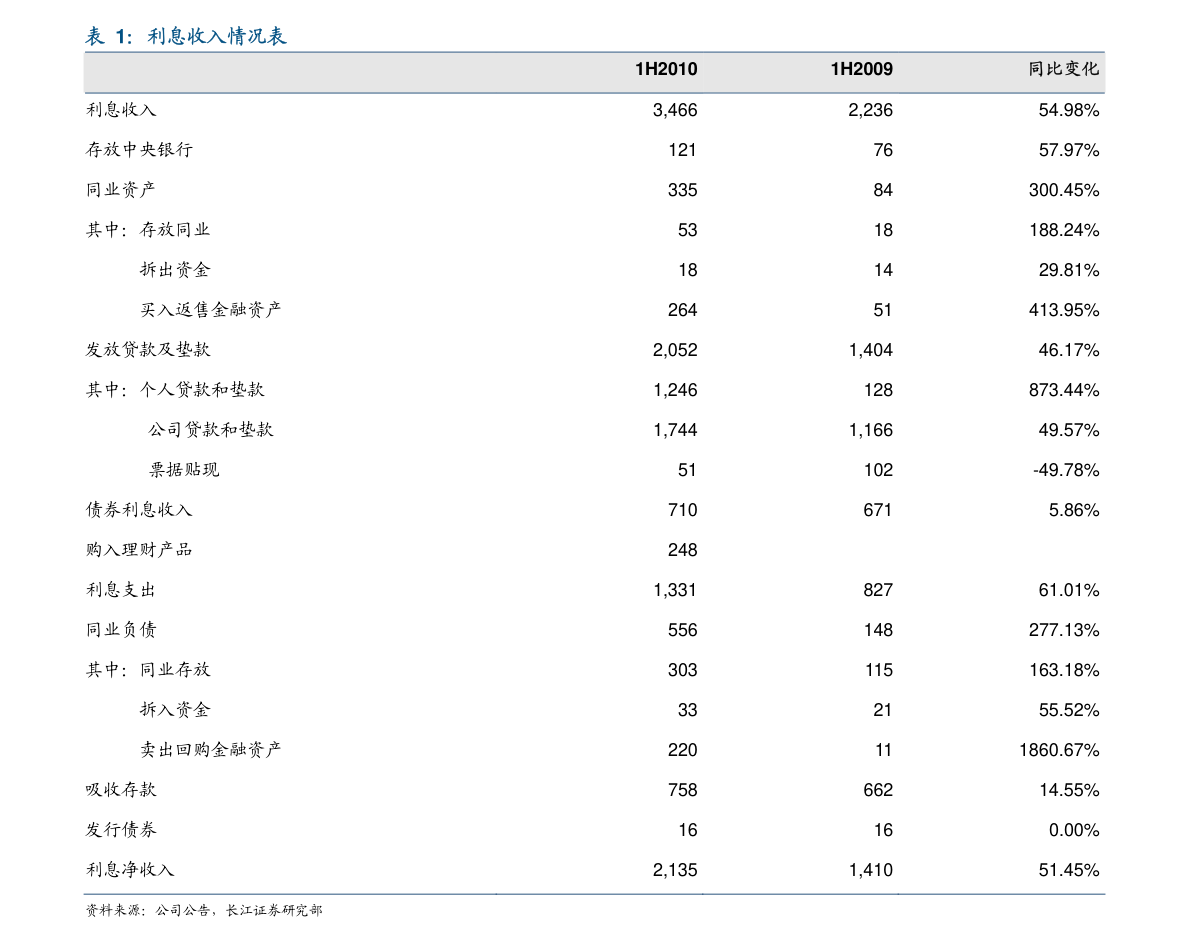This screenshot has width=1191, height=938.
Task: Select the percentage 1860.67%
Action: (x=1059, y=750)
